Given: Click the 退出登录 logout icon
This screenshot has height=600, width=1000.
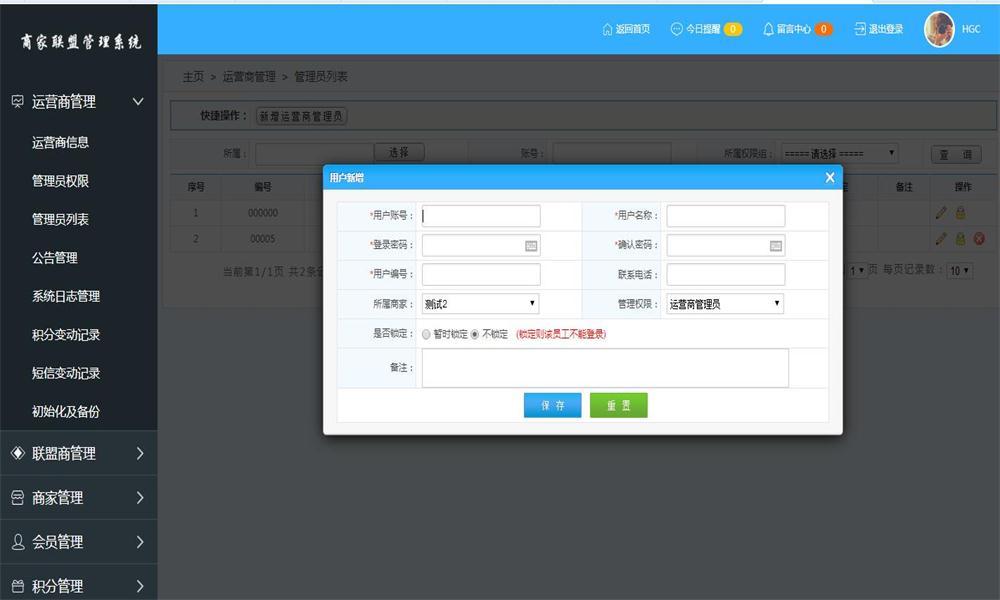Looking at the screenshot, I should (859, 29).
